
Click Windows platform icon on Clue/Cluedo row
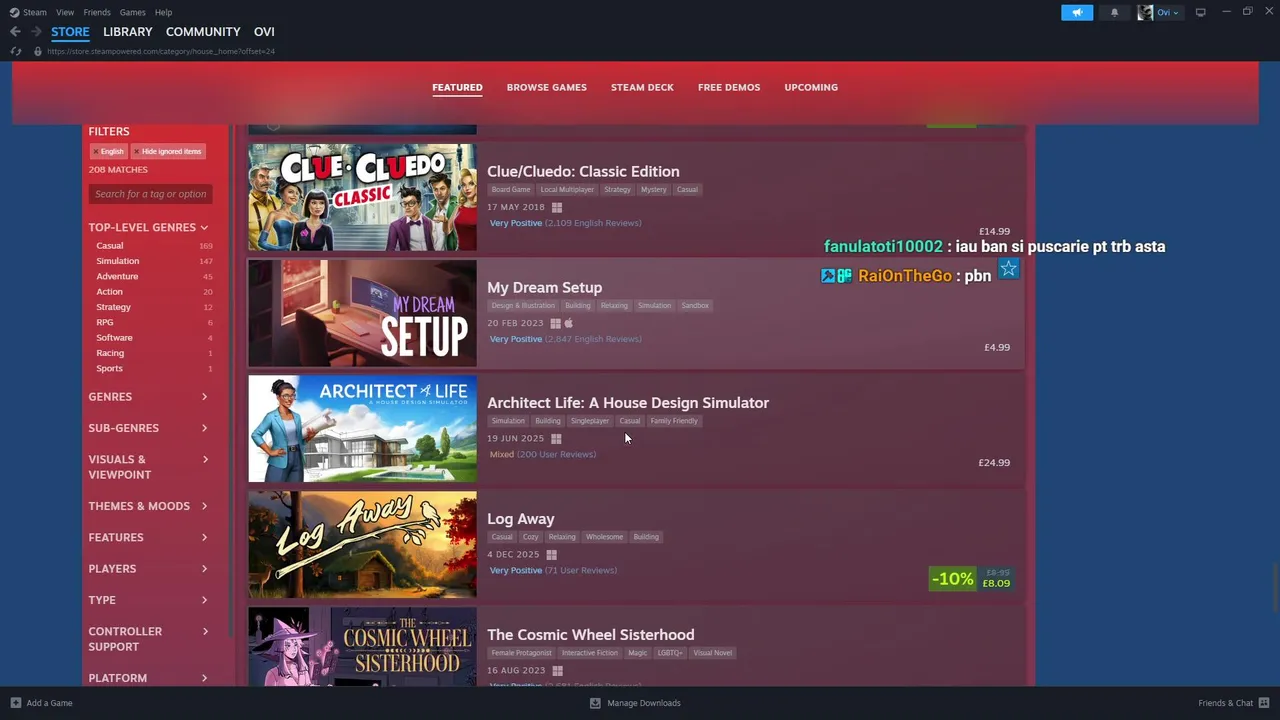tap(557, 207)
